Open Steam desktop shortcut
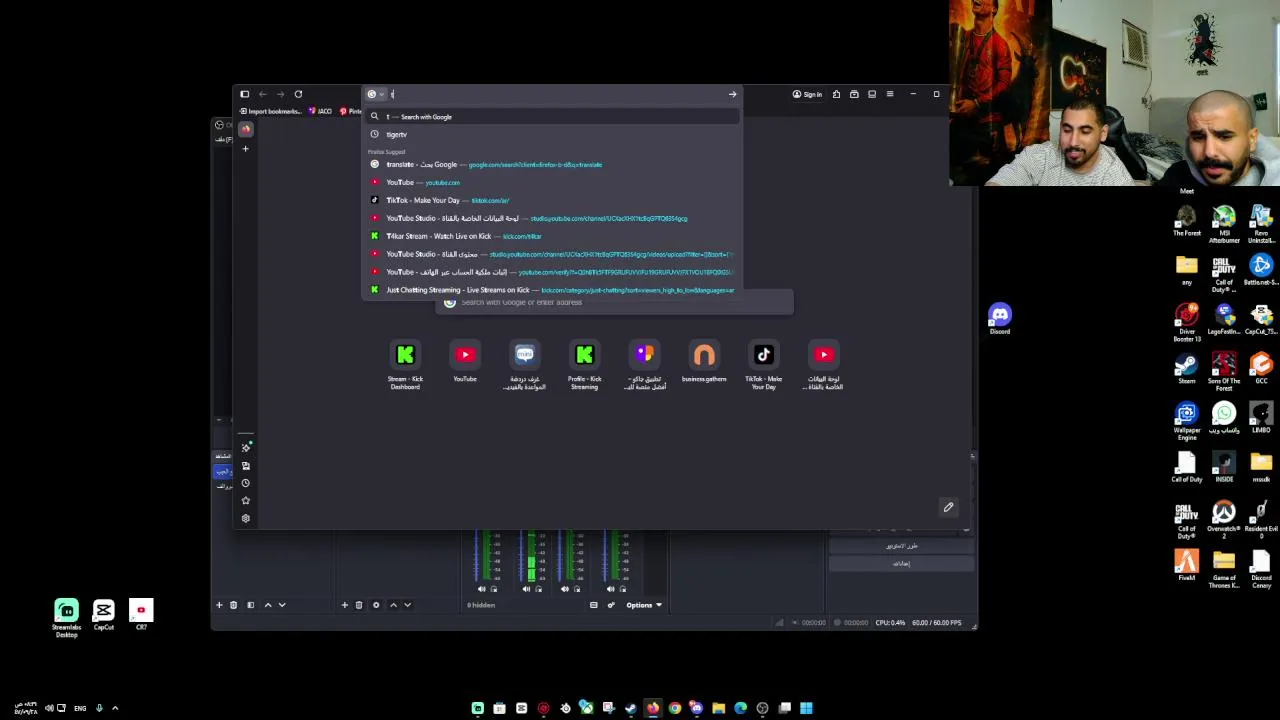The height and width of the screenshot is (720, 1280). 1187,368
